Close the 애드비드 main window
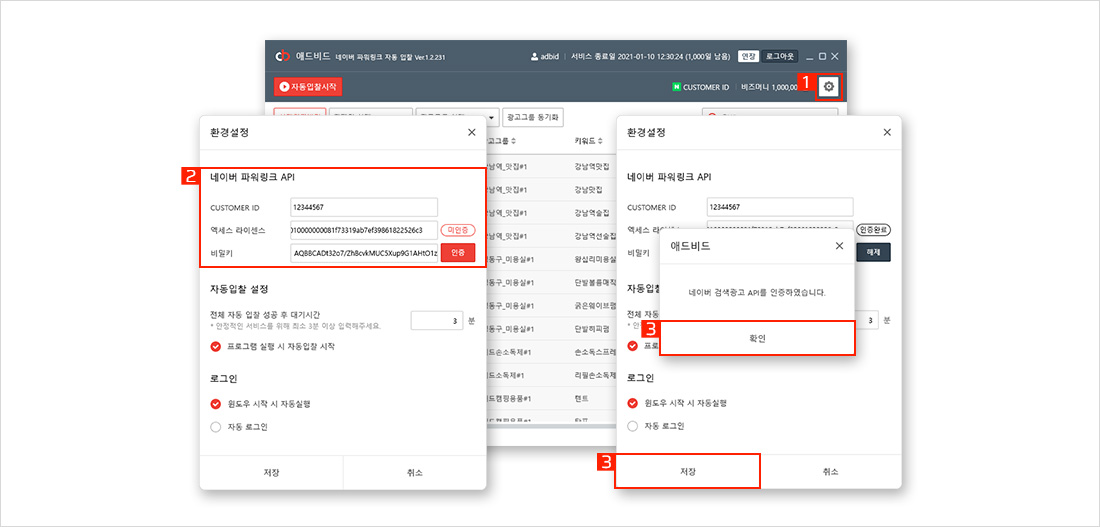The width and height of the screenshot is (1100, 527). [x=834, y=56]
